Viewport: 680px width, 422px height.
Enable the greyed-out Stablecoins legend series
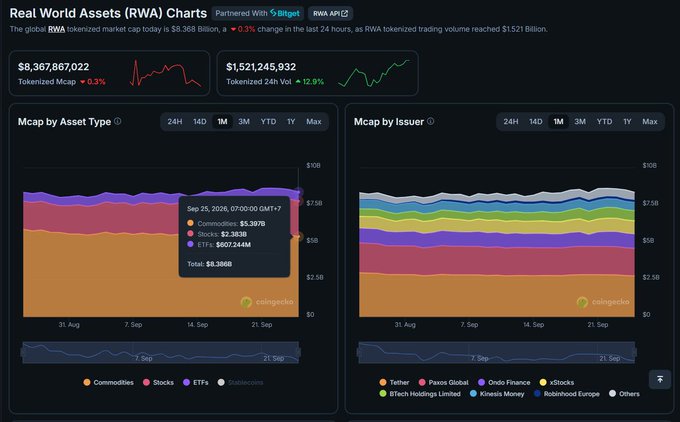(x=240, y=383)
